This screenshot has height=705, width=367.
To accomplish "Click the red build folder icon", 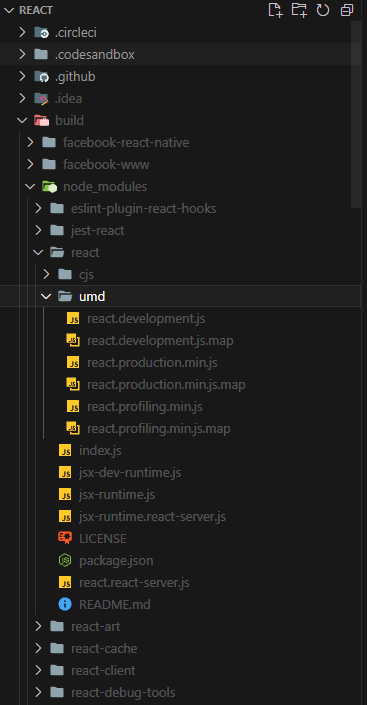I will pyautogui.click(x=41, y=120).
